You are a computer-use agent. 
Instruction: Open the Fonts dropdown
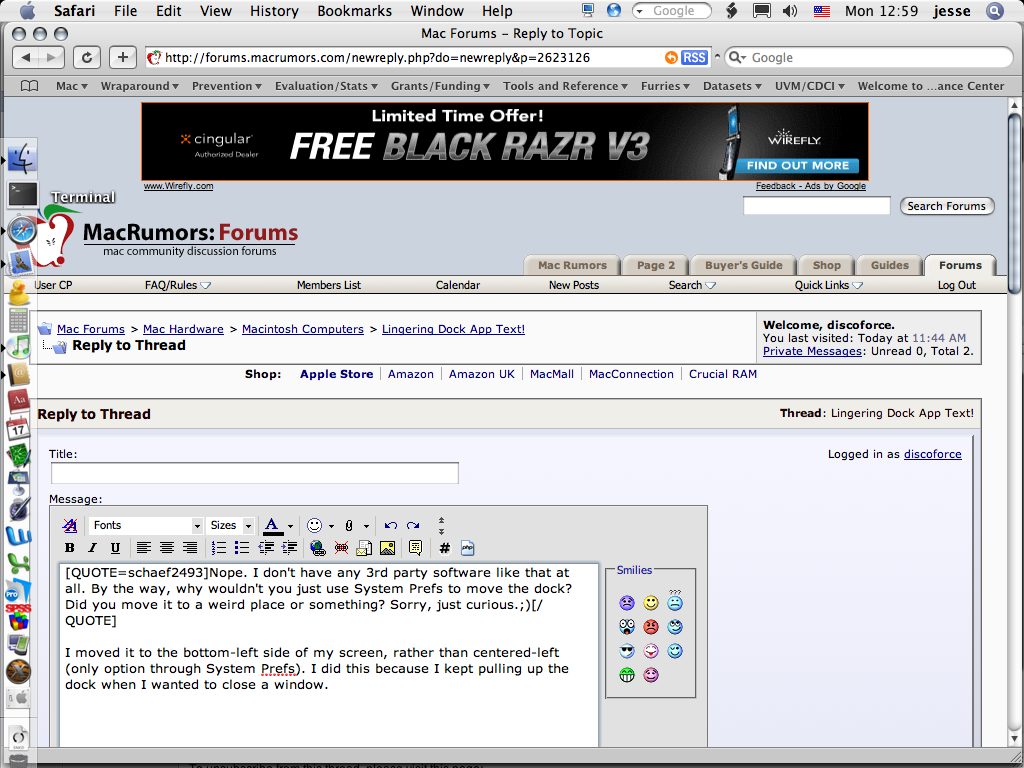click(x=146, y=525)
